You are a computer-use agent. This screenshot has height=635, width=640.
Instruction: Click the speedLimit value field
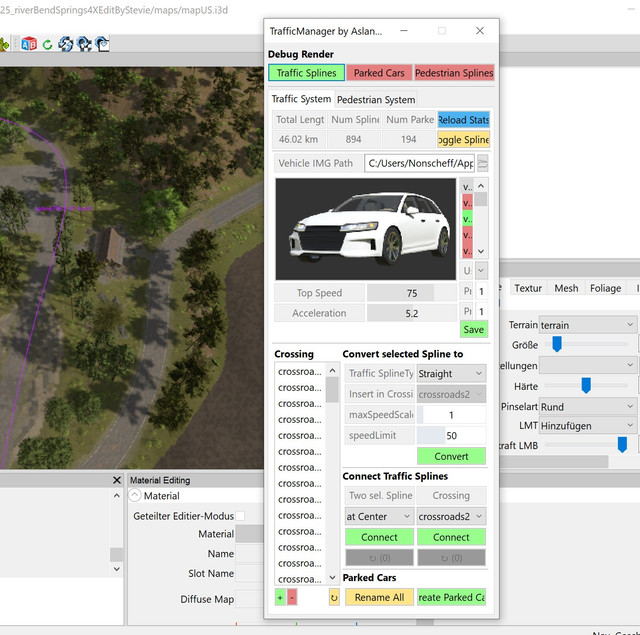point(451,435)
